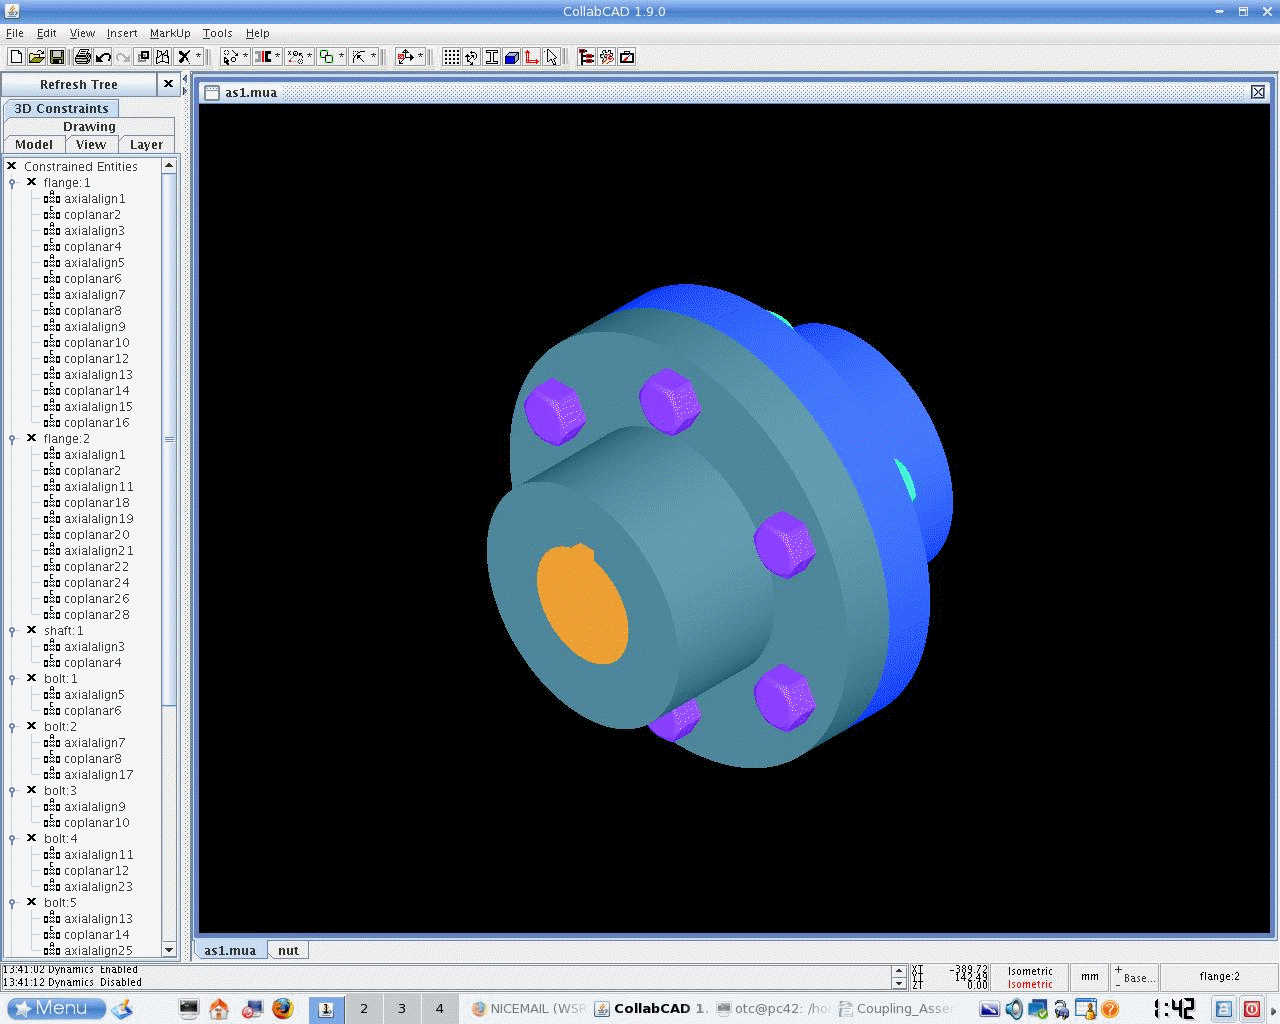
Task: Open a file using the folder icon
Action: [36, 57]
